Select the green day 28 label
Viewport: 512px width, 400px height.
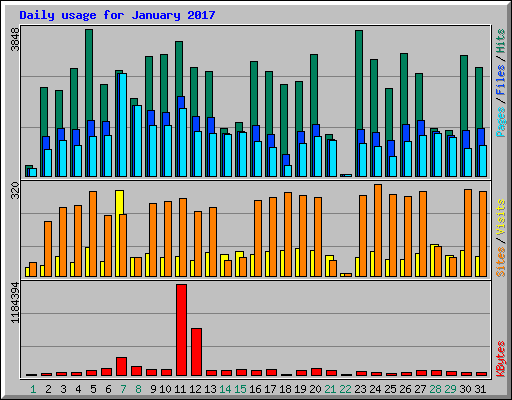[x=435, y=389]
